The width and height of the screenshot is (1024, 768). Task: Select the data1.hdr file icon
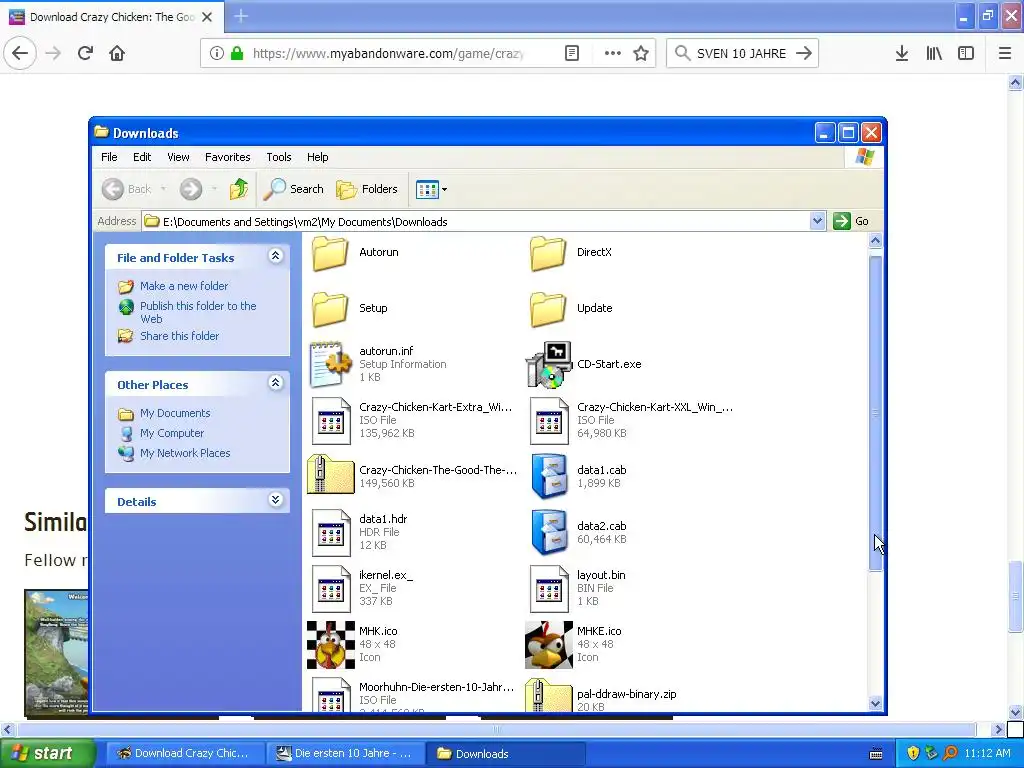coord(330,532)
